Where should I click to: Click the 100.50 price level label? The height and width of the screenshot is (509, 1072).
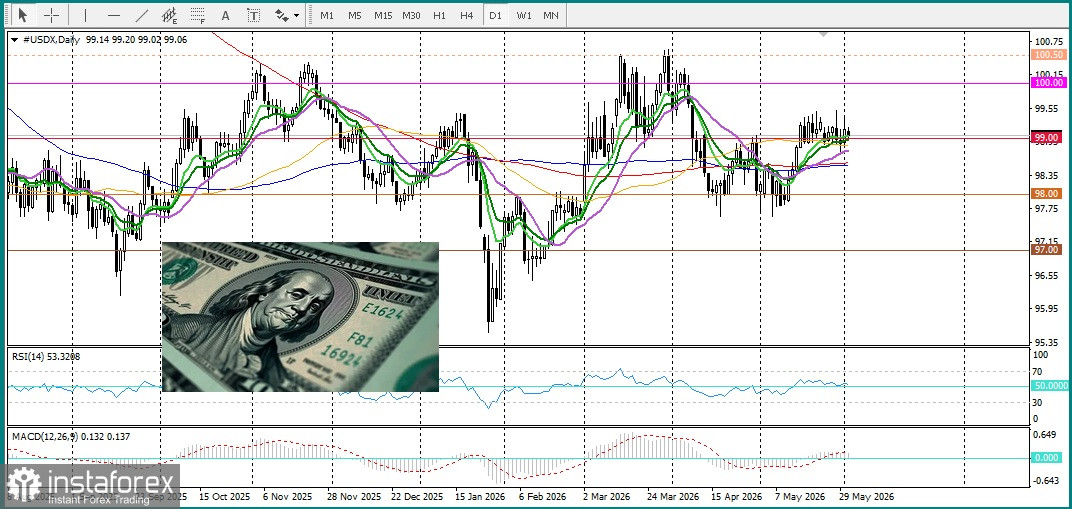1047,55
